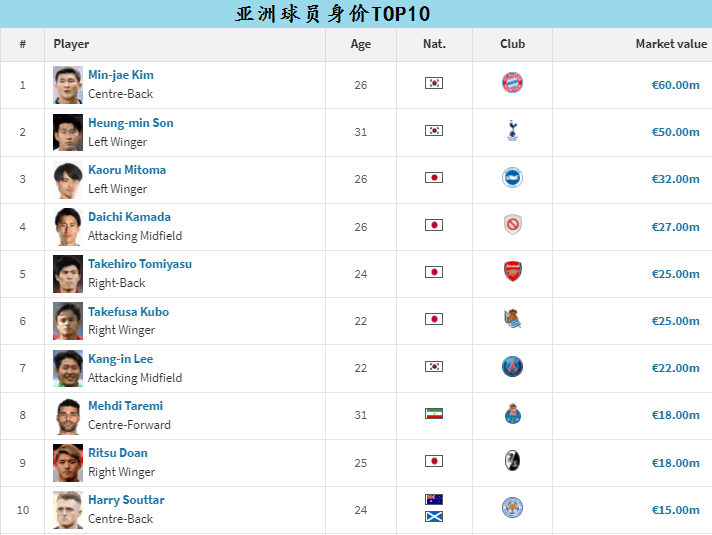Open Min-jae Kim player link
The height and width of the screenshot is (535, 712).
point(121,75)
